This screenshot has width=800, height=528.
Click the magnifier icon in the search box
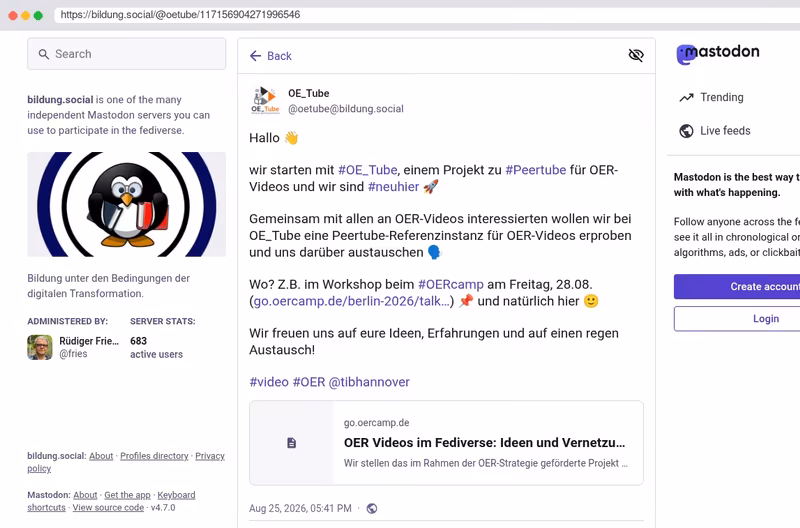tap(44, 54)
